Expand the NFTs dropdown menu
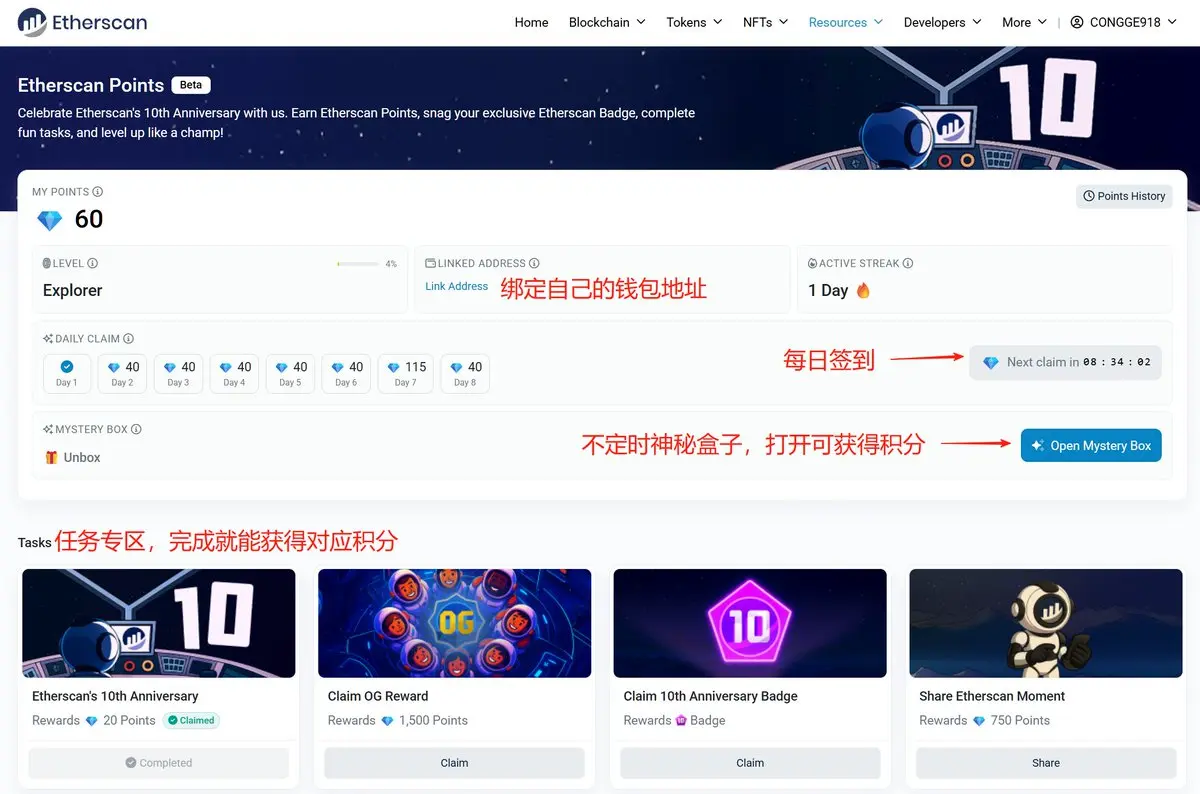This screenshot has height=794, width=1200. tap(765, 22)
